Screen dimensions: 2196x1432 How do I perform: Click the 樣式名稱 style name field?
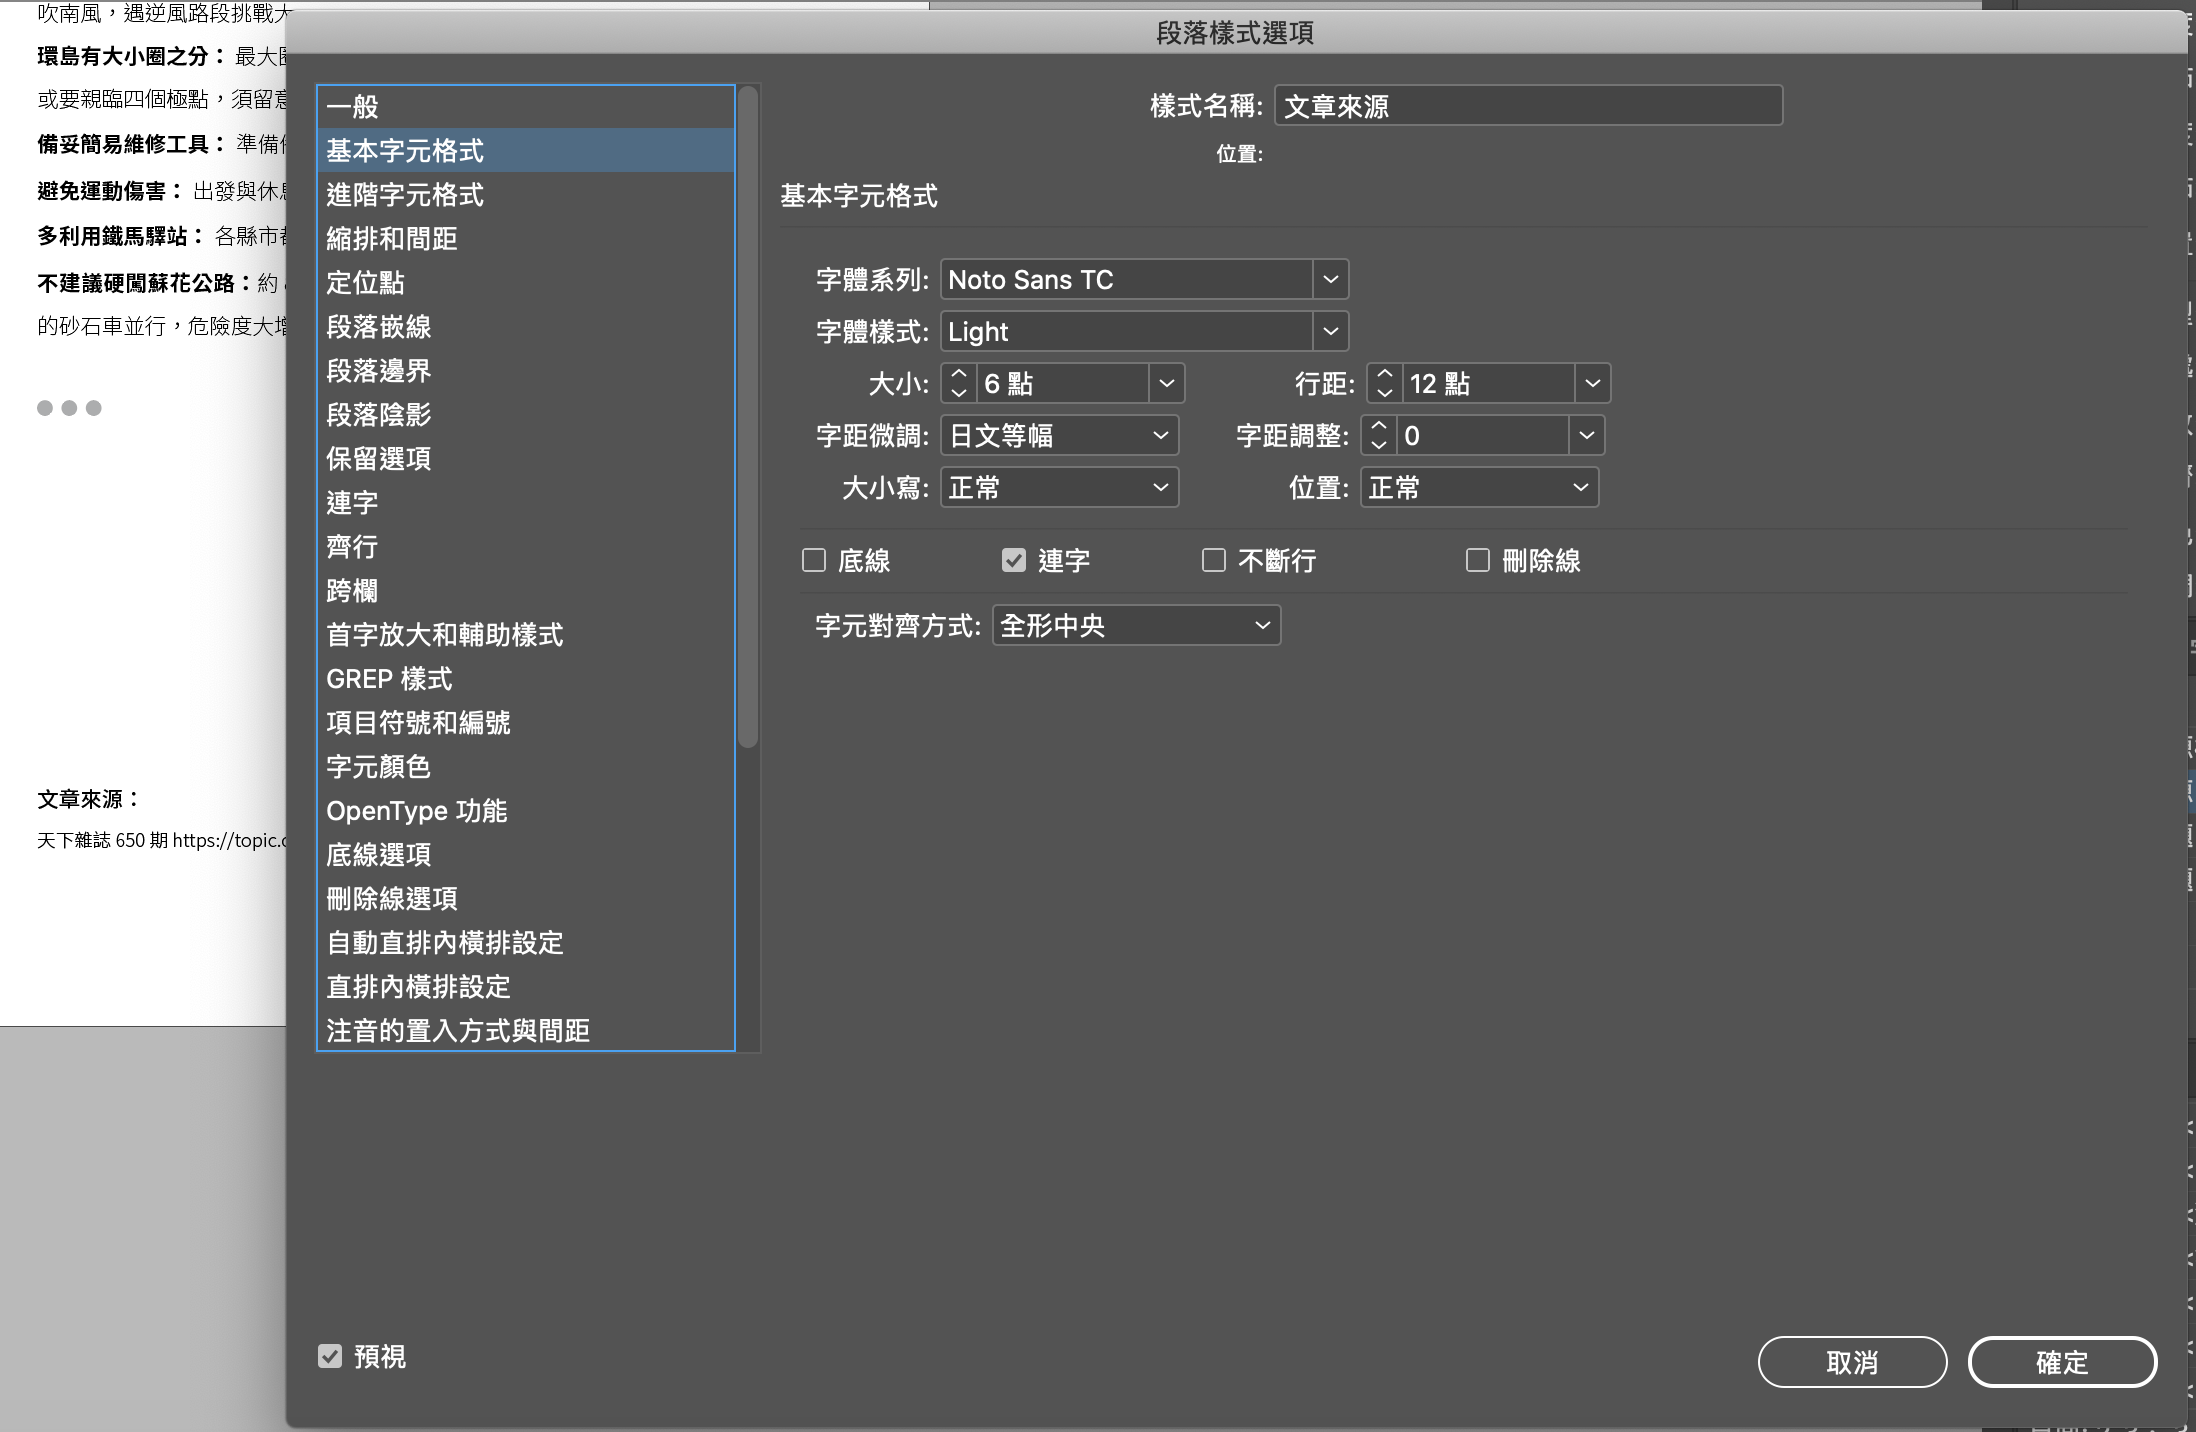(x=1527, y=106)
